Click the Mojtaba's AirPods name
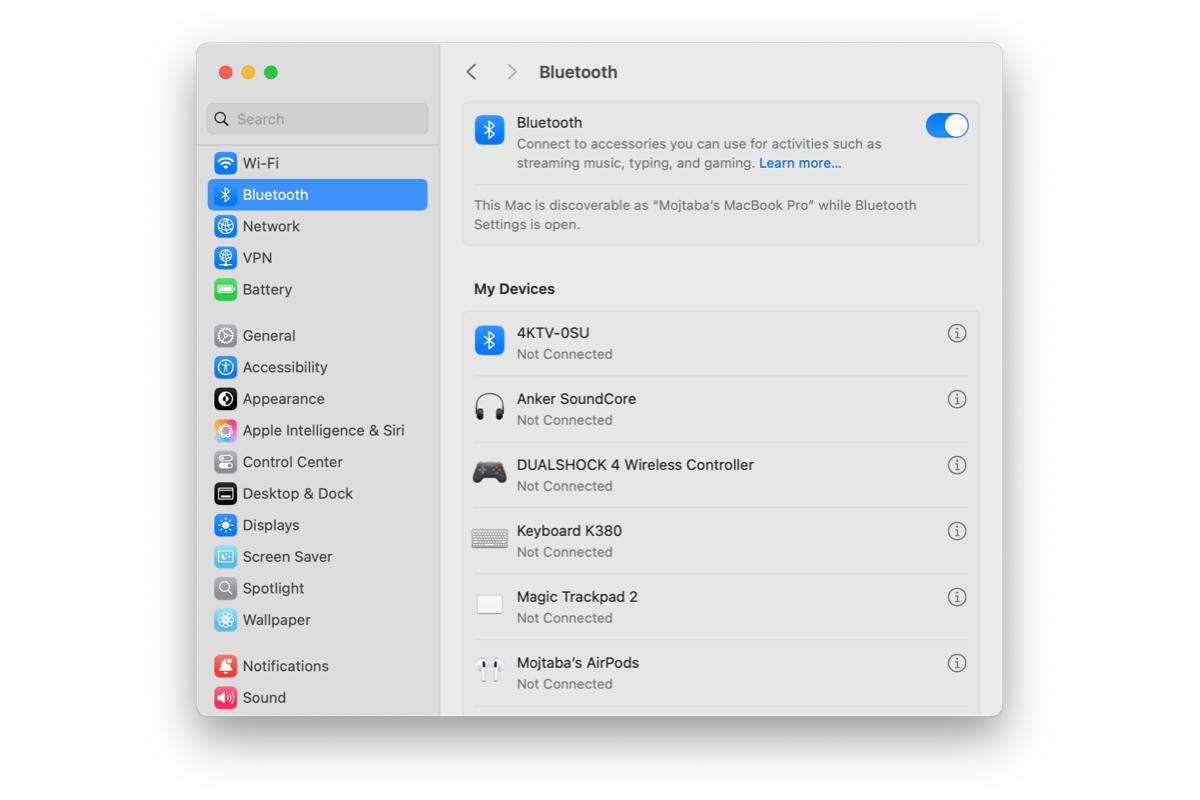Screen dimensions: 1200x800 point(578,663)
